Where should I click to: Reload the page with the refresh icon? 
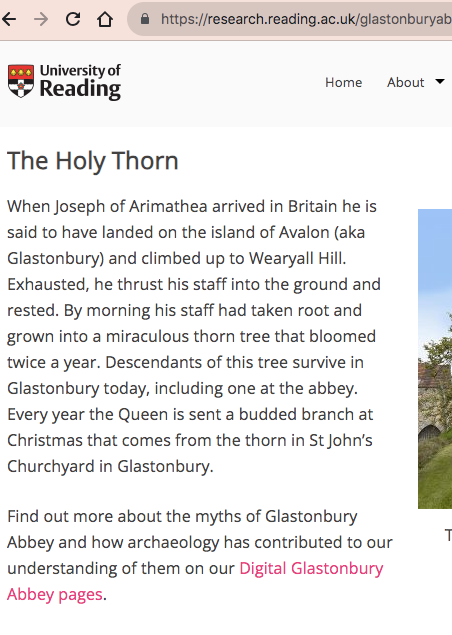click(73, 19)
